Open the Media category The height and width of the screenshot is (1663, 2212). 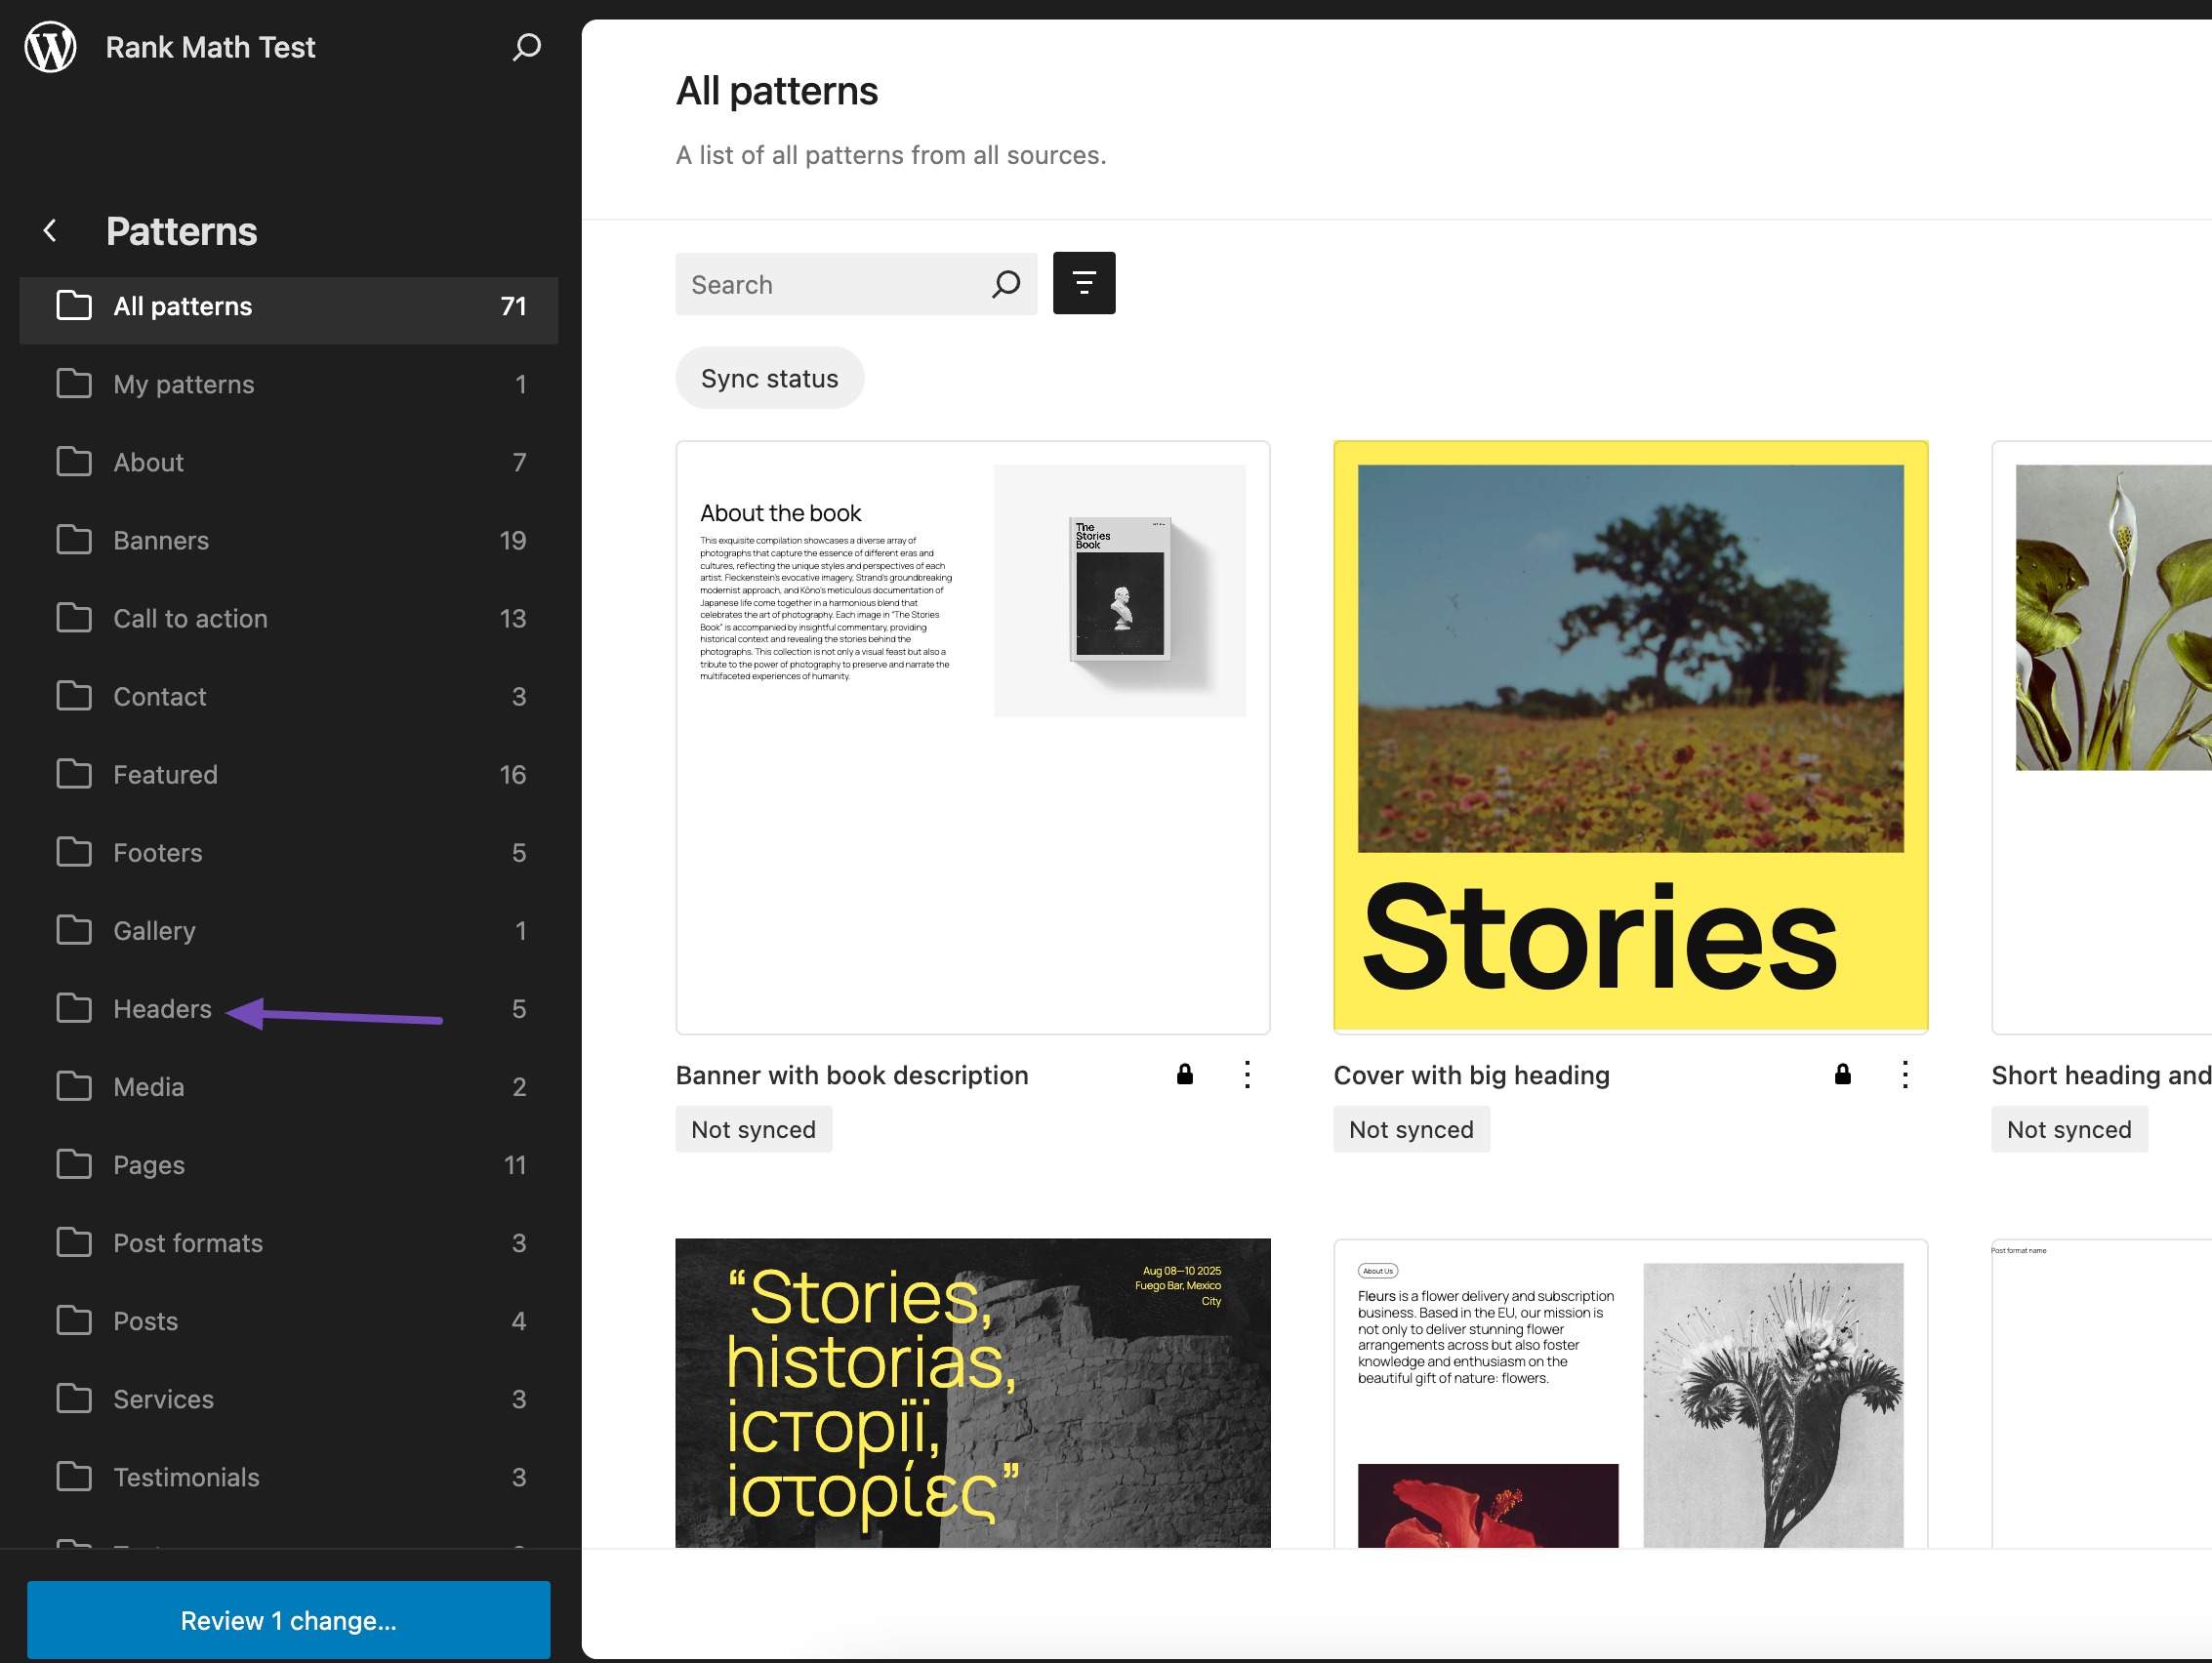pyautogui.click(x=289, y=1086)
